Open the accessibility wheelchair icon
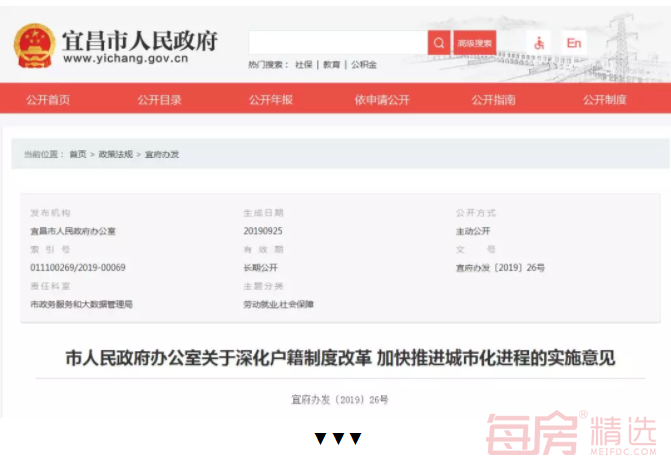Image resolution: width=671 pixels, height=470 pixels. (539, 43)
